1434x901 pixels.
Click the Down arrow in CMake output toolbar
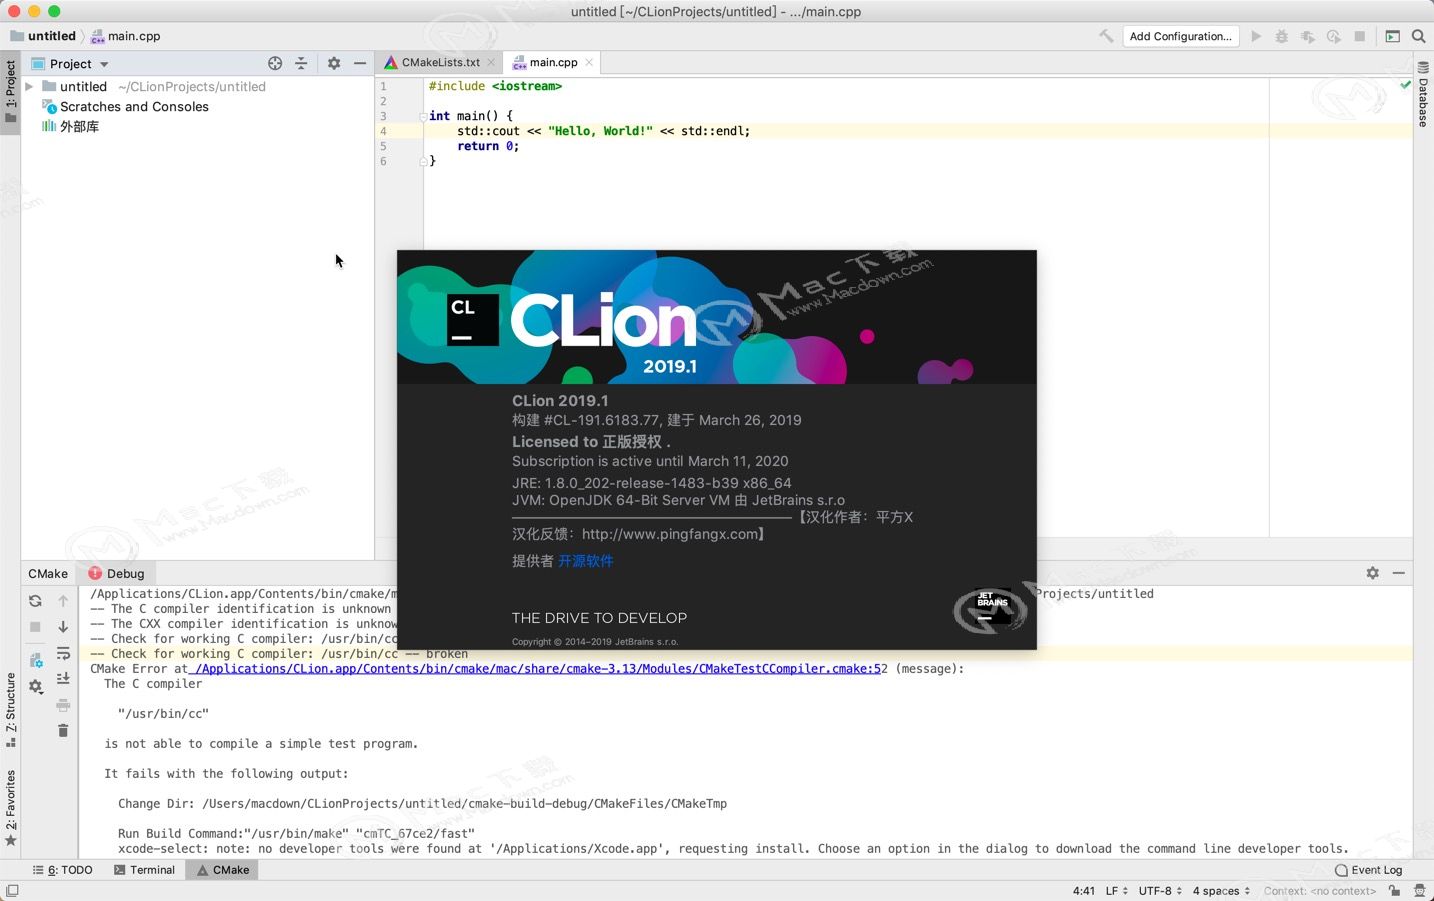tap(63, 627)
